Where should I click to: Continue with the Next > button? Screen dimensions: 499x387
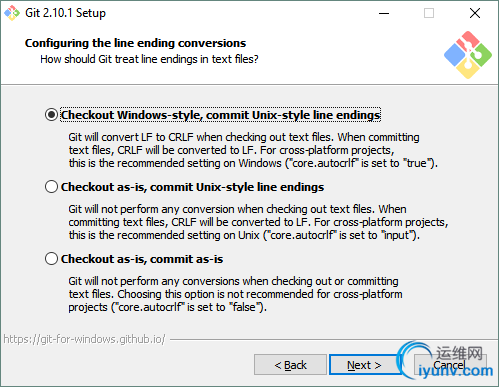364,365
